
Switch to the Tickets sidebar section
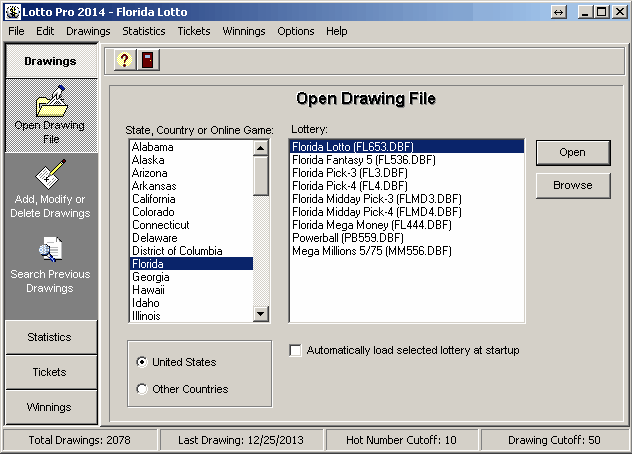coord(51,372)
